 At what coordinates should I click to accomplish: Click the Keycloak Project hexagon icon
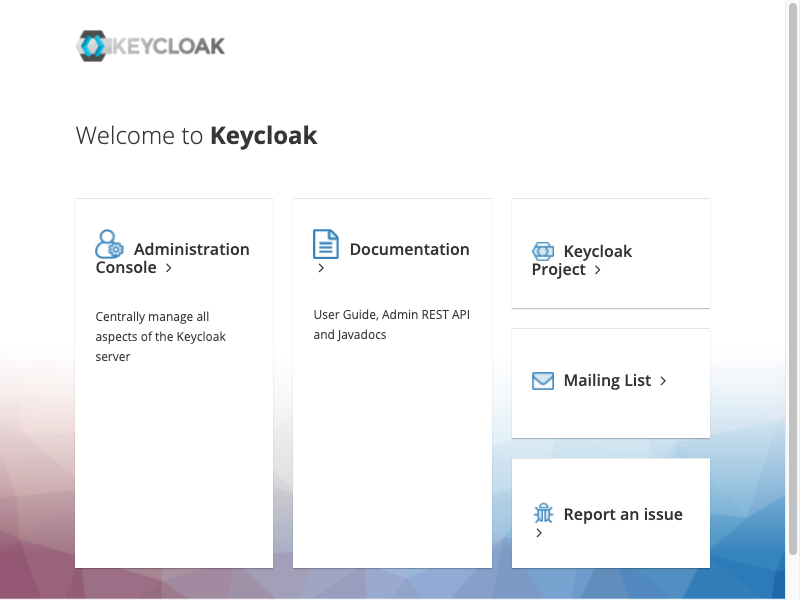click(543, 251)
